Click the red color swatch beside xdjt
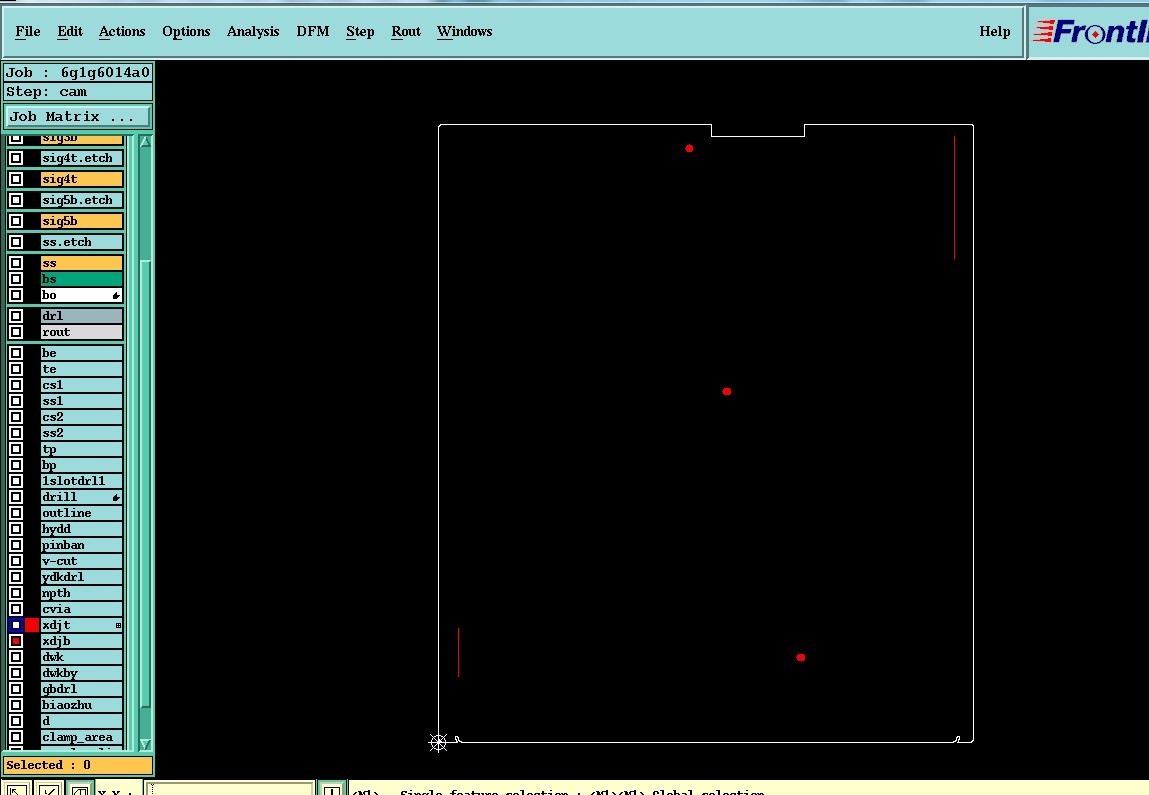The width and height of the screenshot is (1149, 795). coord(32,625)
